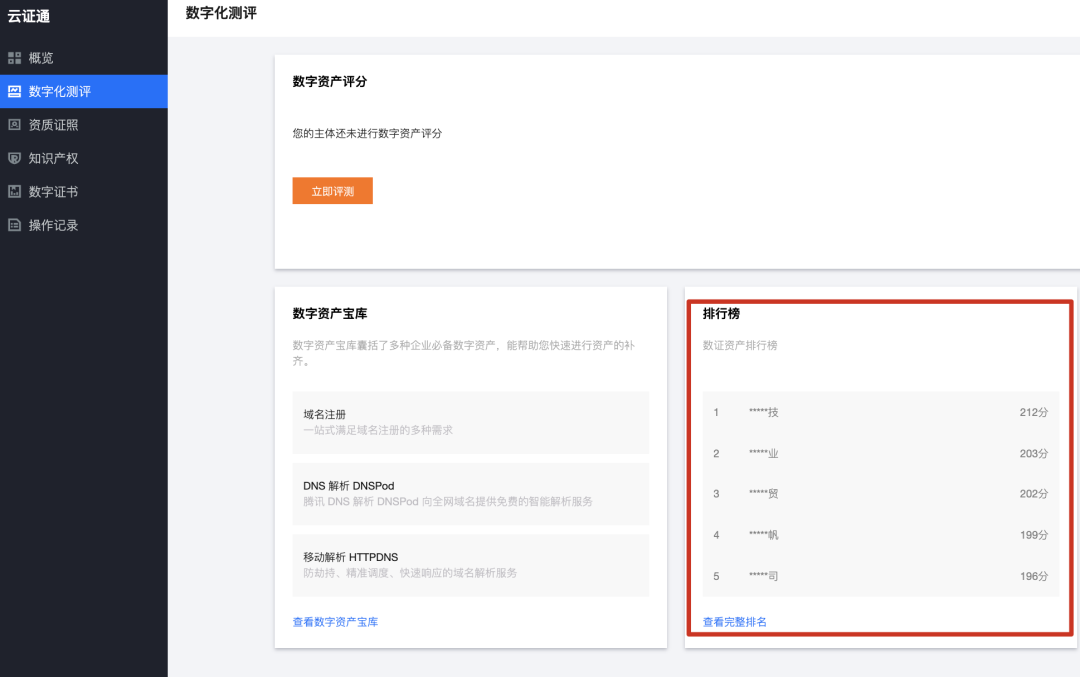Open the 查看完整排名 link
Screen dimensions: 1080x677
pos(734,622)
